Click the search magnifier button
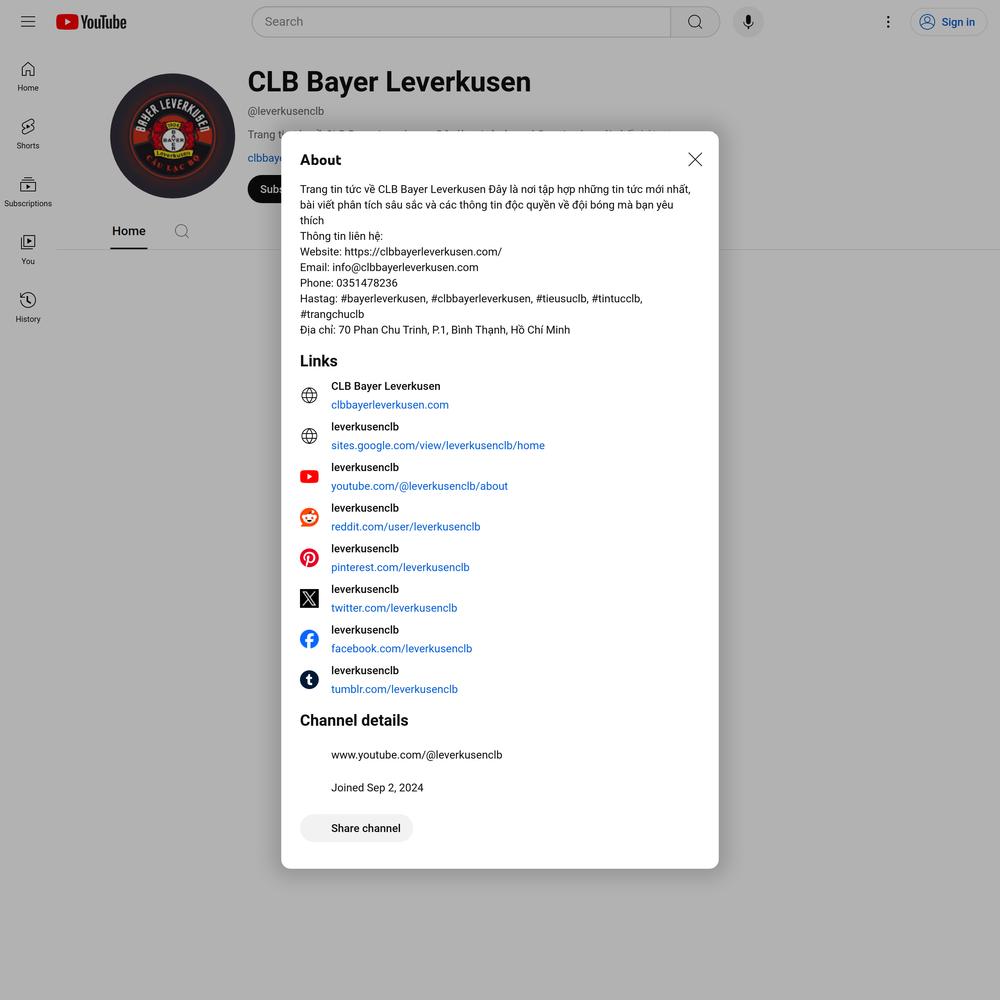The width and height of the screenshot is (1000, 1000). (695, 22)
